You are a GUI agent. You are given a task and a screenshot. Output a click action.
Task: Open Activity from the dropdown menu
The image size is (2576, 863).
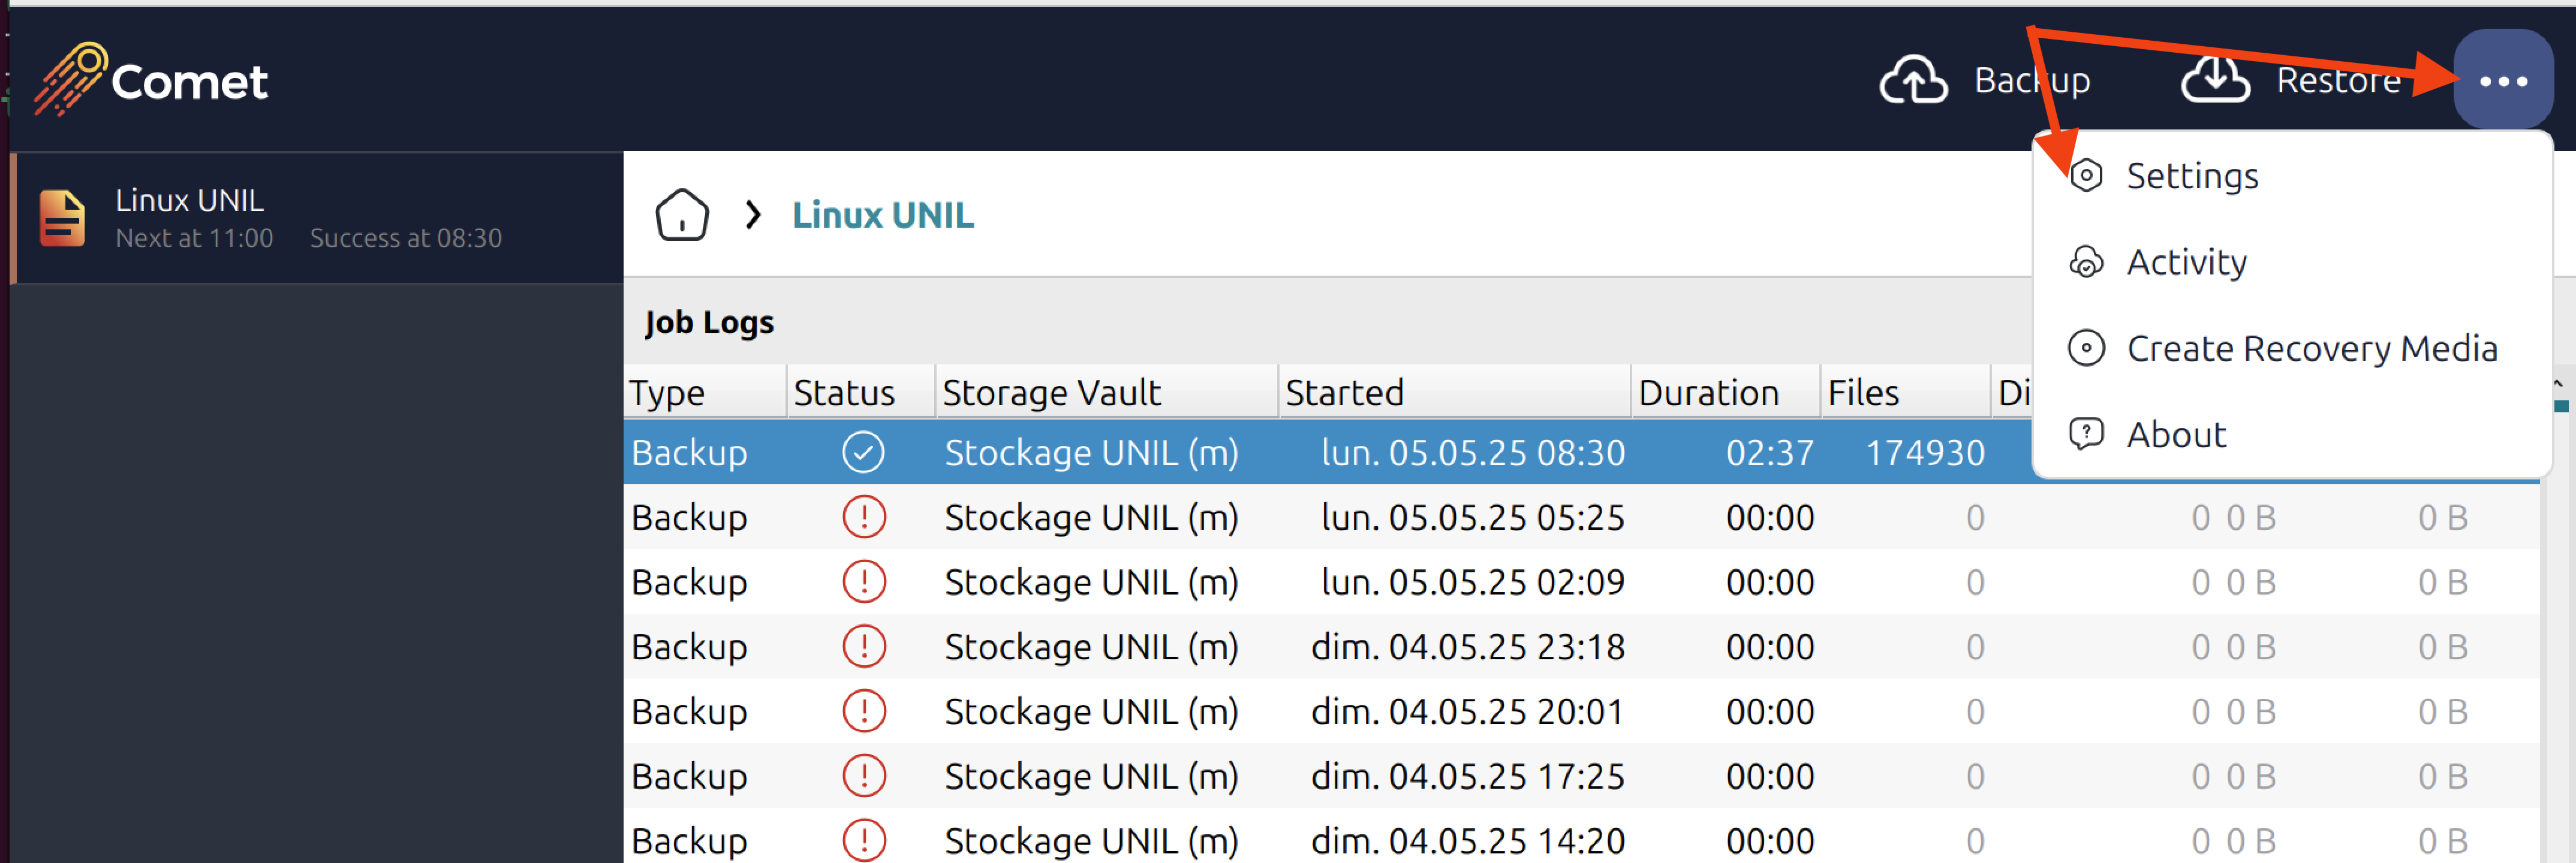tap(2186, 262)
